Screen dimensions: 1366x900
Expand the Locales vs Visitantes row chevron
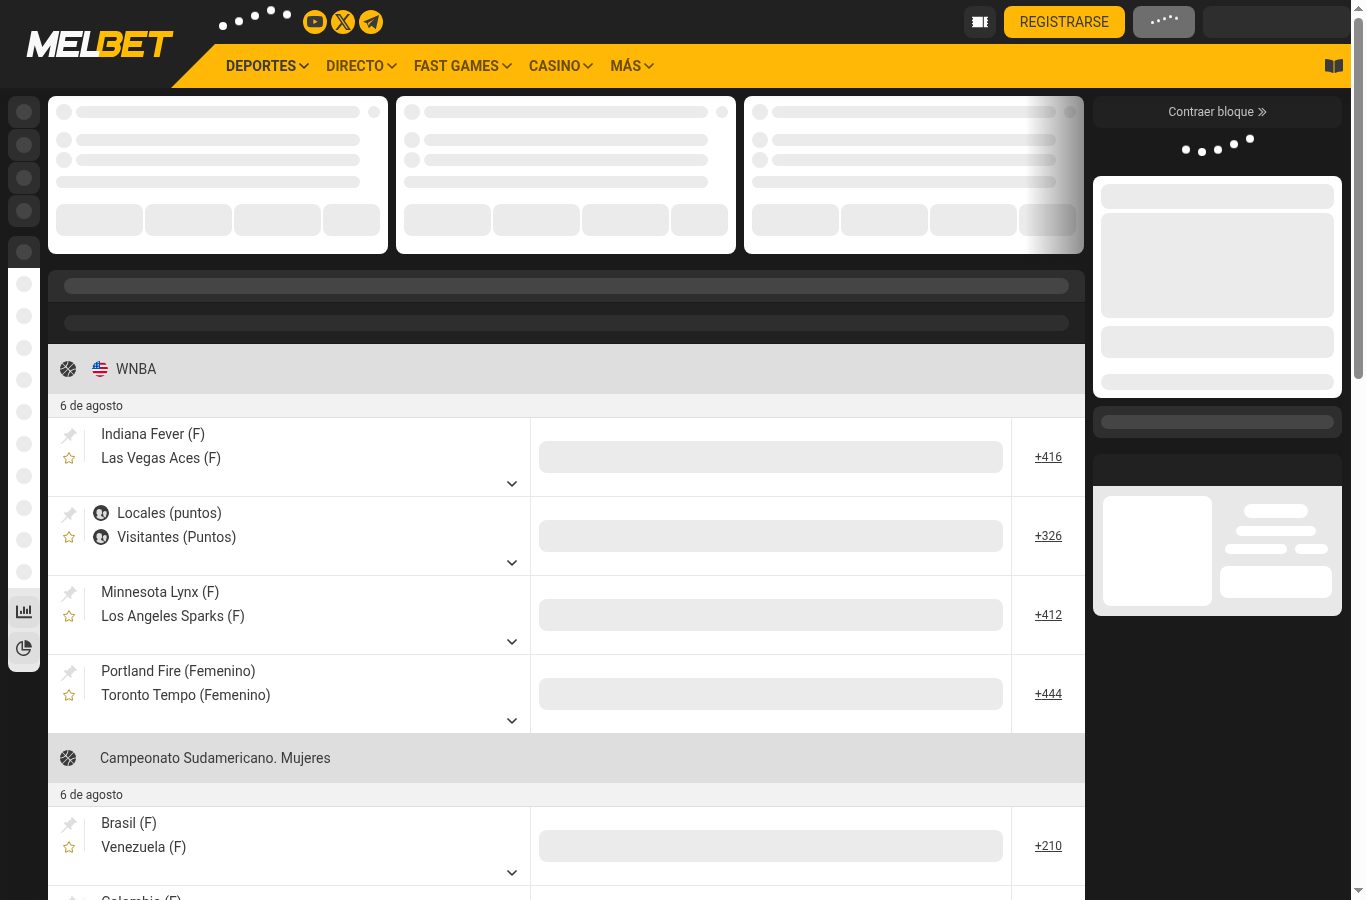[x=512, y=563]
